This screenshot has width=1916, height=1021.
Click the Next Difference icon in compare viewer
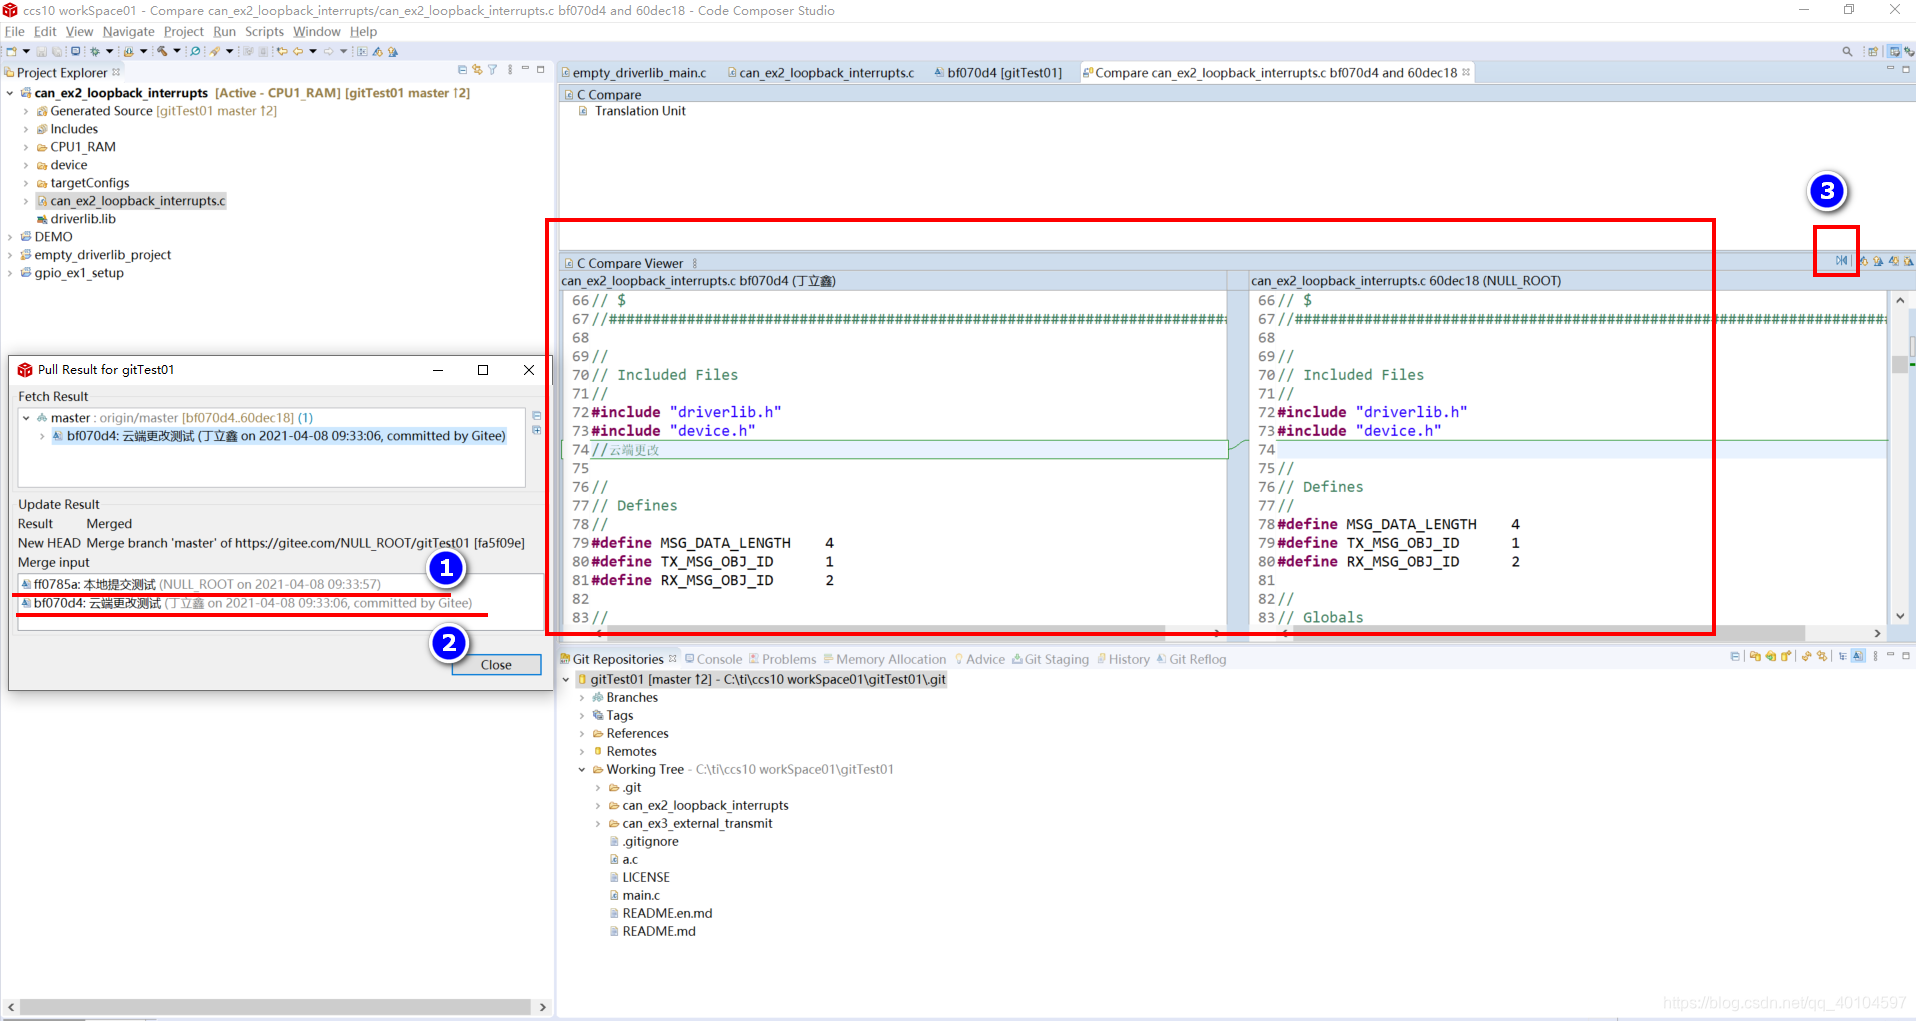coord(1864,260)
